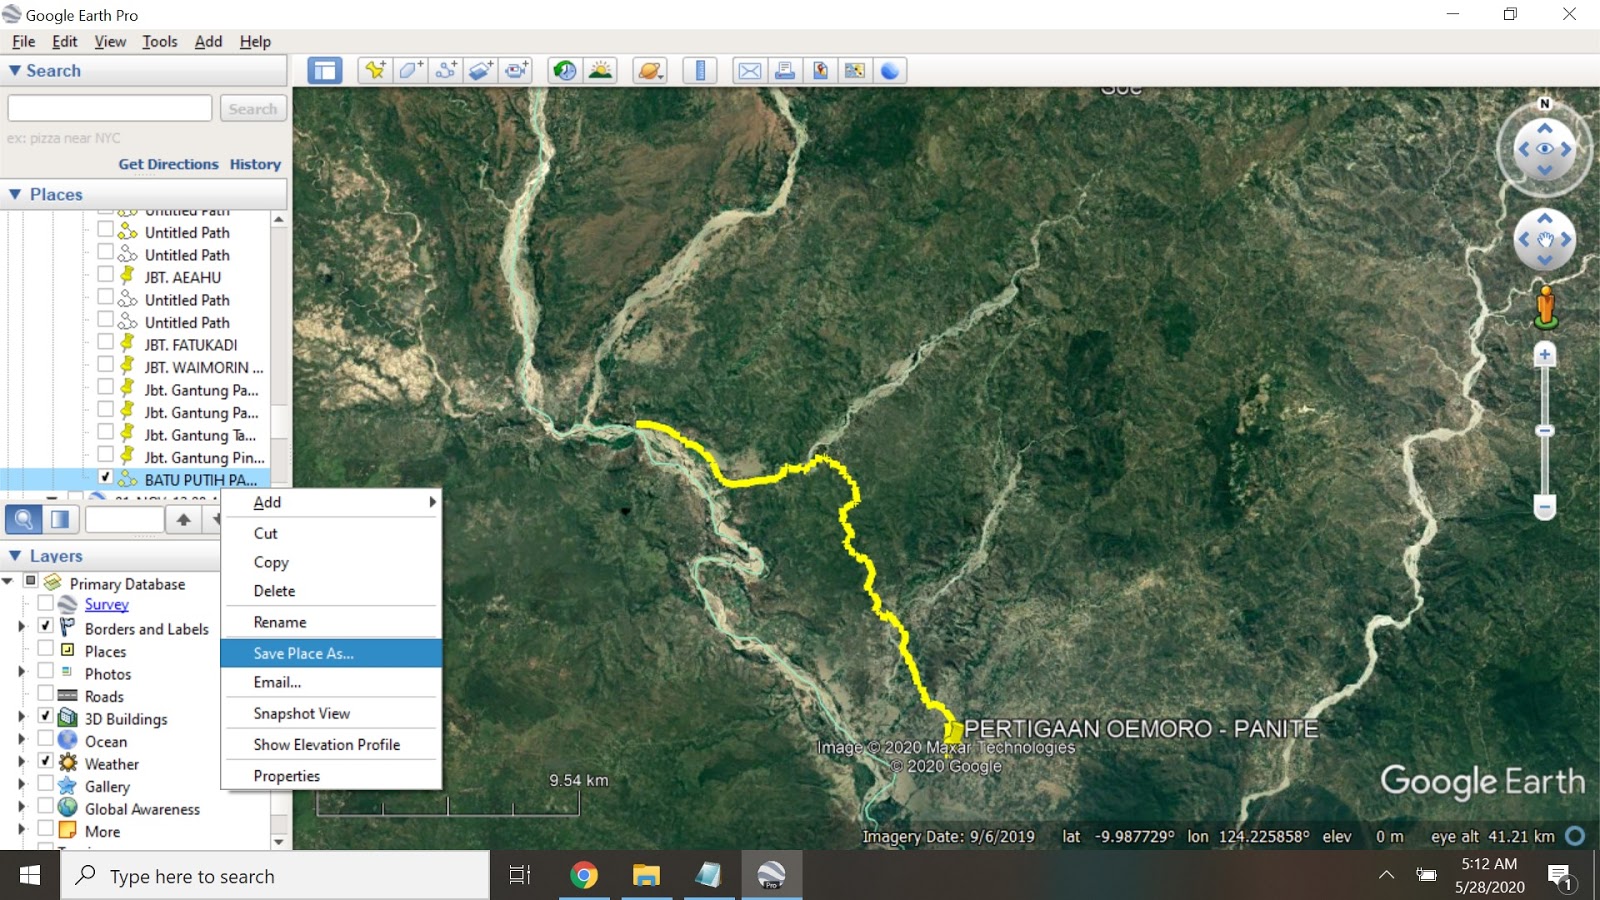Screen dimensions: 1600x900
Task: Expand the More layer node
Action: (21, 830)
